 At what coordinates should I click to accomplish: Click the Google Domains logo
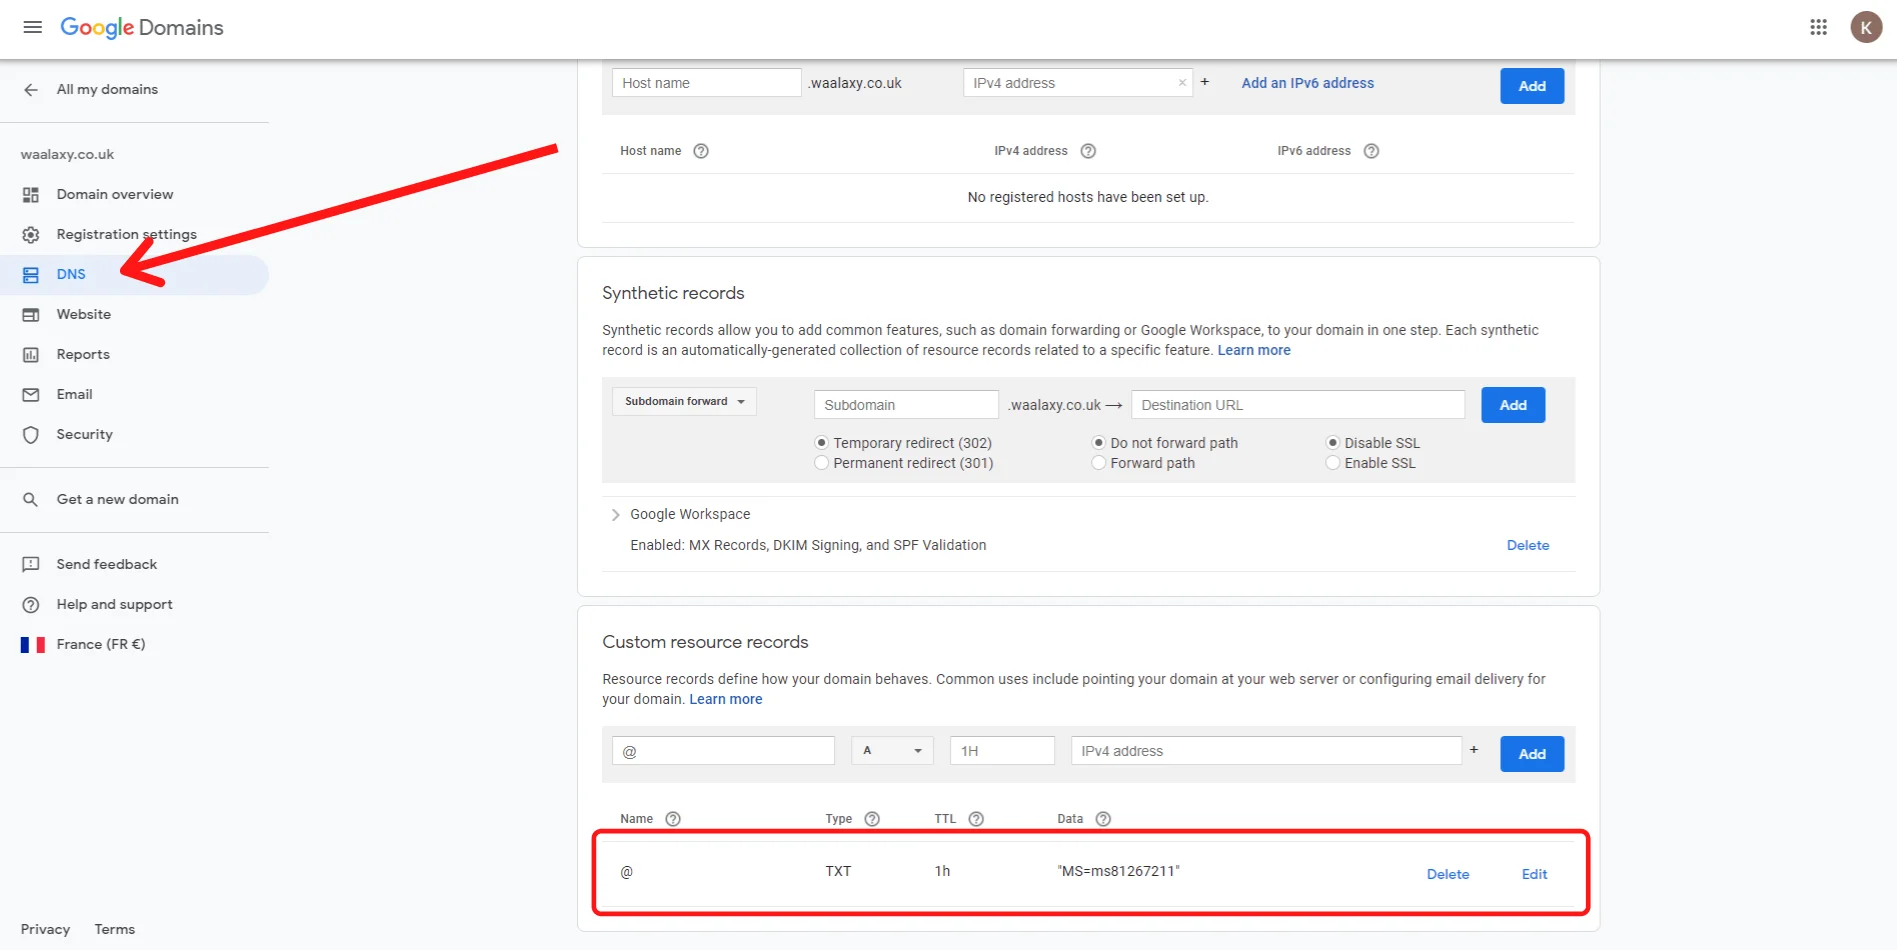coord(142,28)
